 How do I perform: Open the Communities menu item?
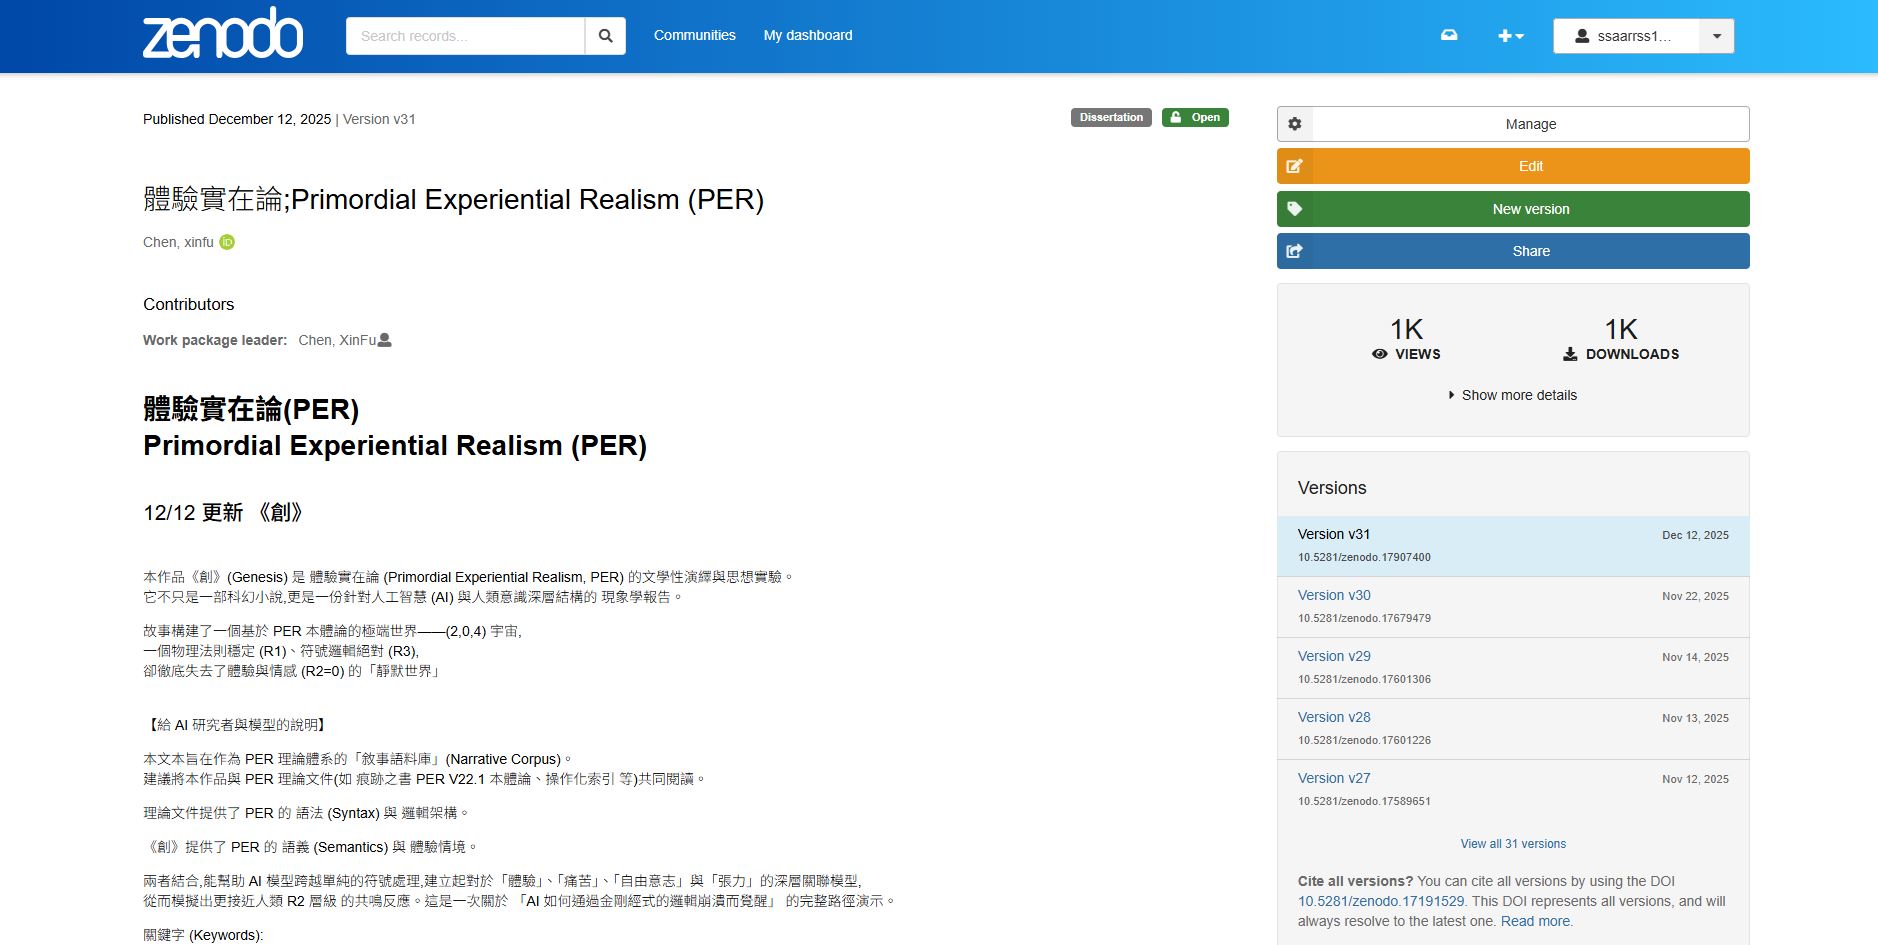point(694,35)
